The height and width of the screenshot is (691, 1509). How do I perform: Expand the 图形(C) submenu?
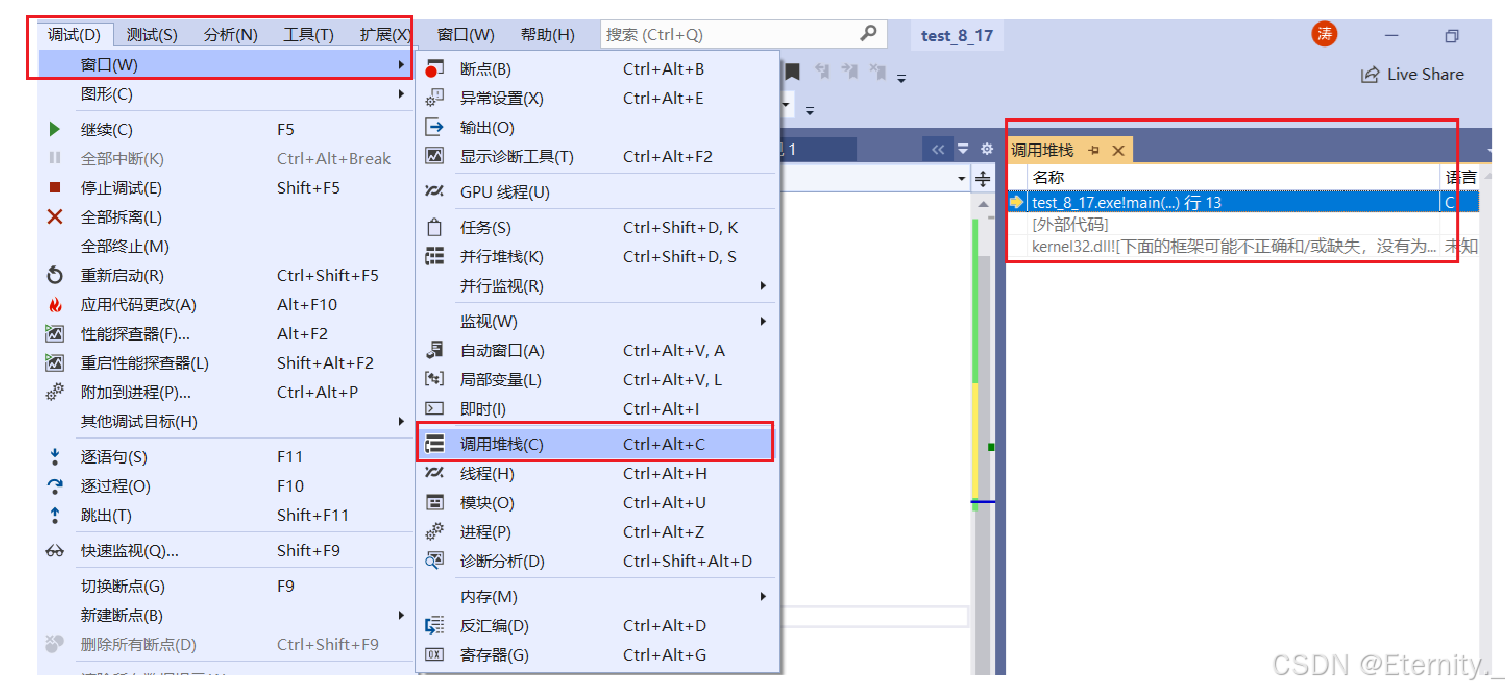(x=226, y=94)
